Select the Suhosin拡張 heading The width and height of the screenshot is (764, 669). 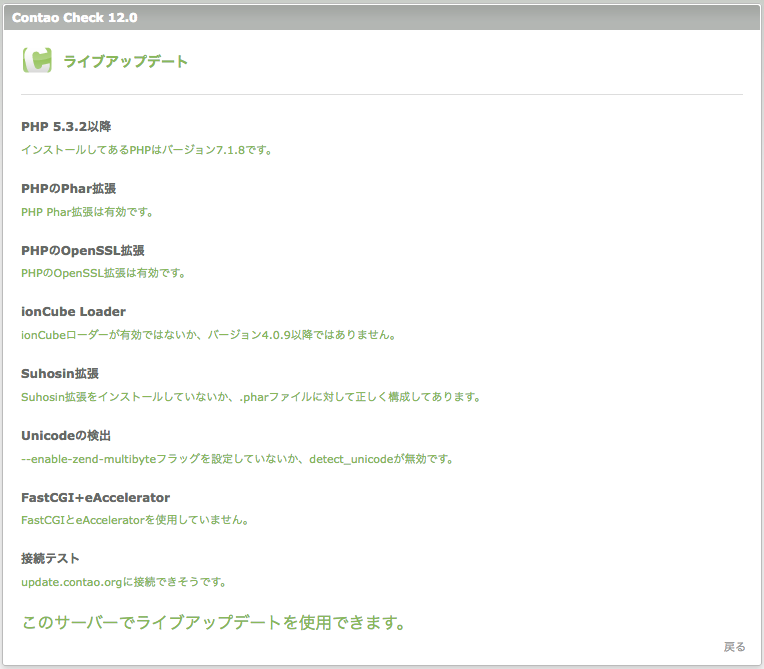click(60, 374)
